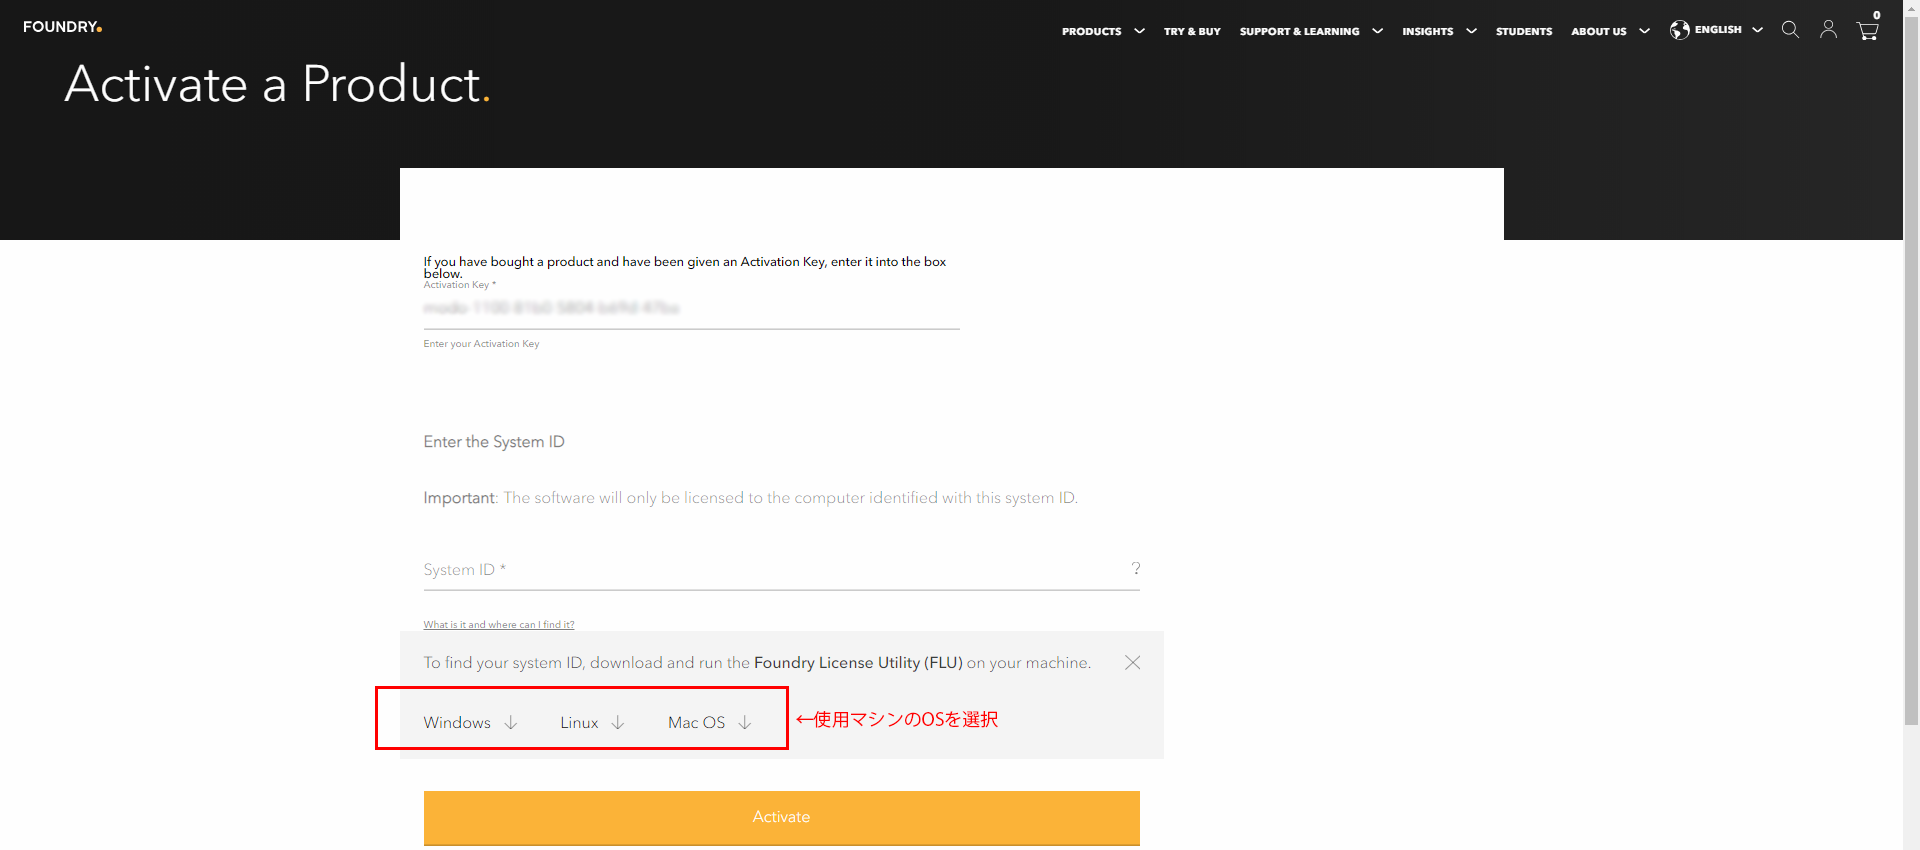Close the FLU download info panel
This screenshot has height=850, width=1920.
[x=1132, y=662]
